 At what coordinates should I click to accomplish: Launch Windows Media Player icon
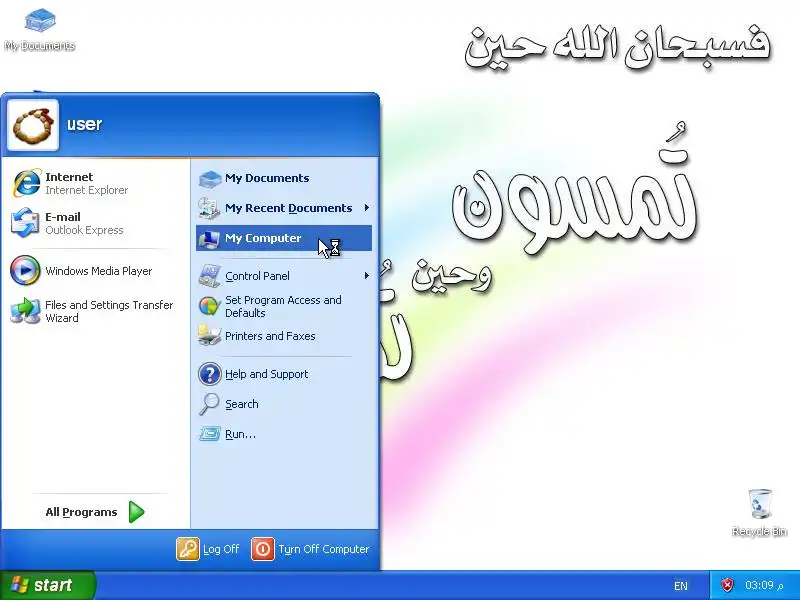[25, 270]
